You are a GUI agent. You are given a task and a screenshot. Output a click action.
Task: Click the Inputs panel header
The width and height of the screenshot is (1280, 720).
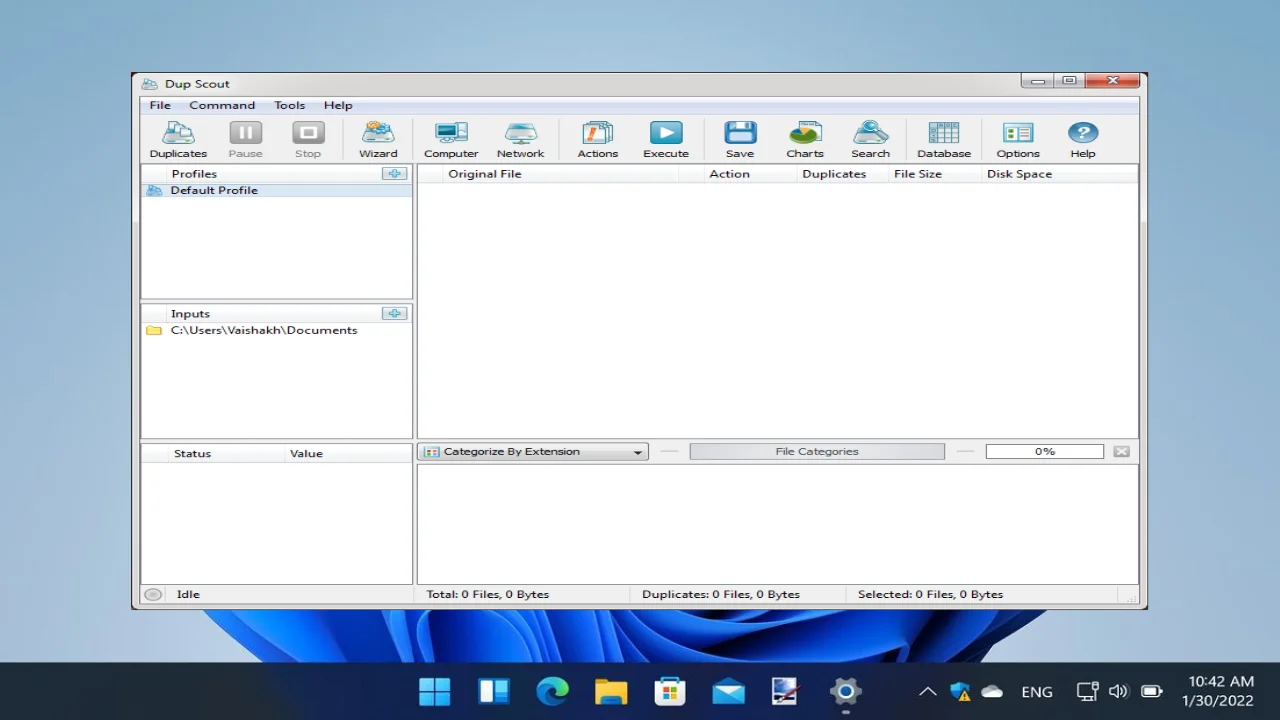coord(190,314)
